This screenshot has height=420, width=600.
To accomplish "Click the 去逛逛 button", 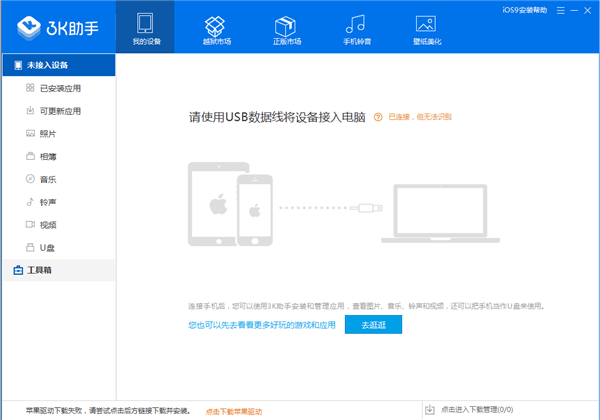I will pyautogui.click(x=373, y=325).
